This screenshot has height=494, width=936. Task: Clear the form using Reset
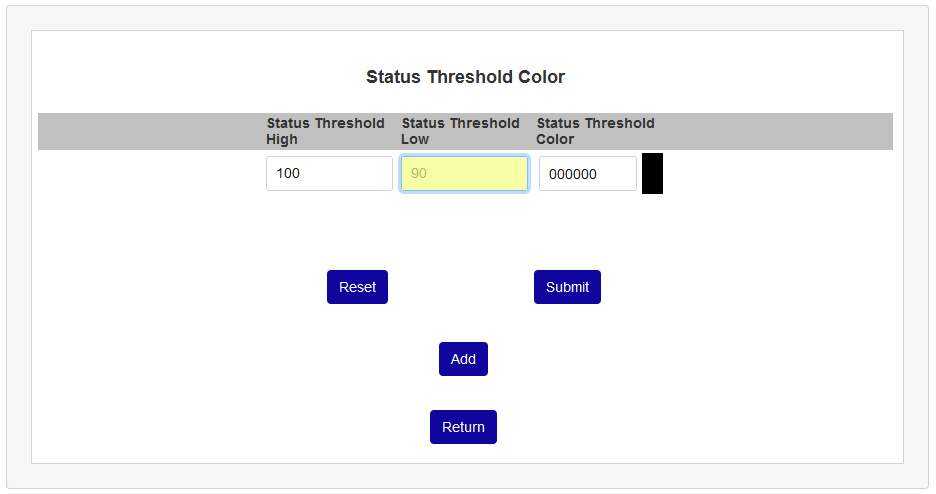(357, 287)
